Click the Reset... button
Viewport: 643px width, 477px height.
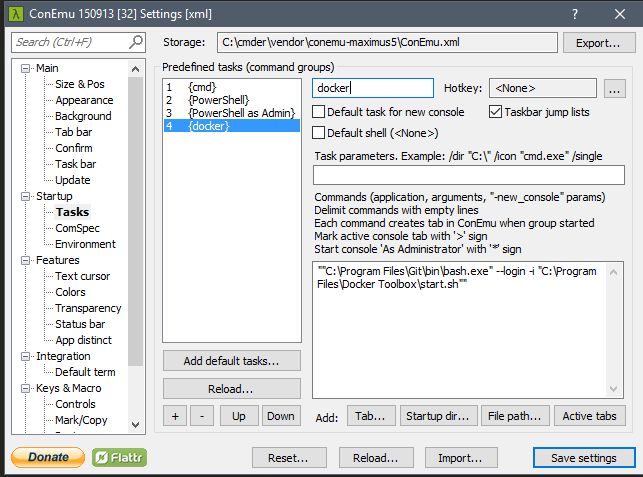pos(289,457)
